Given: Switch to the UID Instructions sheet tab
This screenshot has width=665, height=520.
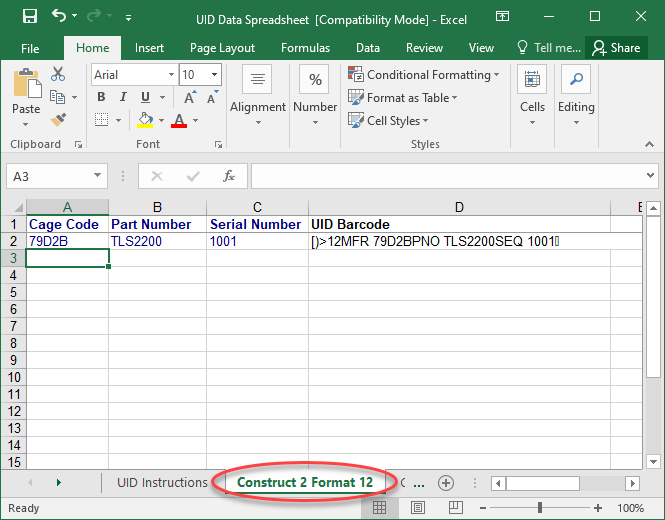Looking at the screenshot, I should (x=162, y=483).
